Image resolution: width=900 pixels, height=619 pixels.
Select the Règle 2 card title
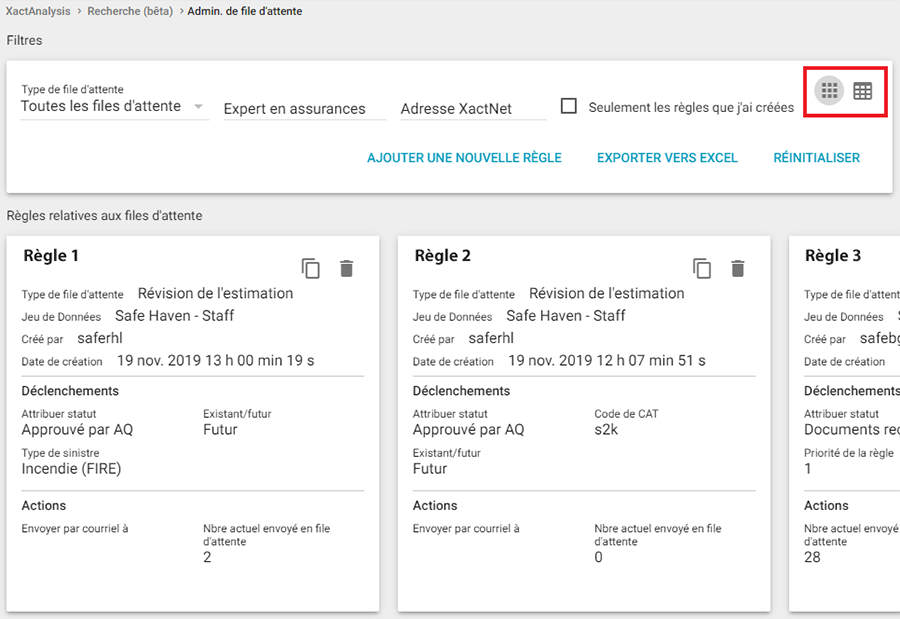(x=442, y=256)
